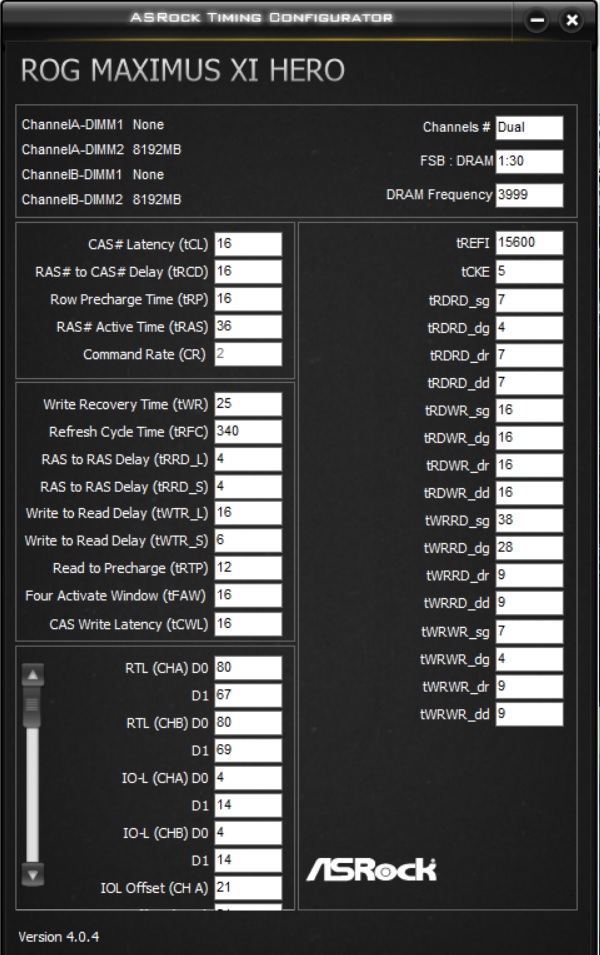Focus the IO-L (CHB) D1 field
The width and height of the screenshot is (600, 955).
tap(248, 860)
